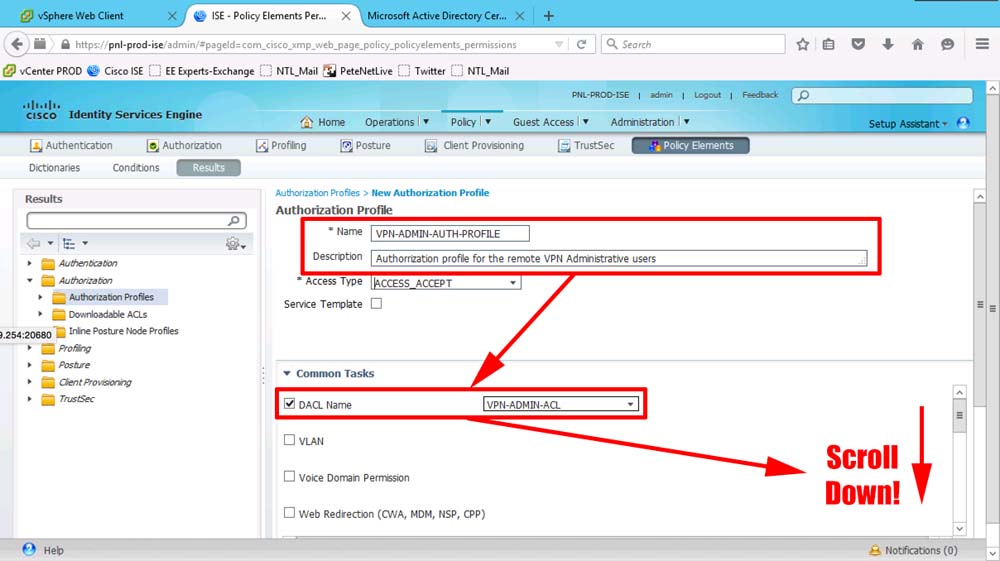Expand the Profiling folder in tree
The image size is (1000, 561).
coord(29,348)
